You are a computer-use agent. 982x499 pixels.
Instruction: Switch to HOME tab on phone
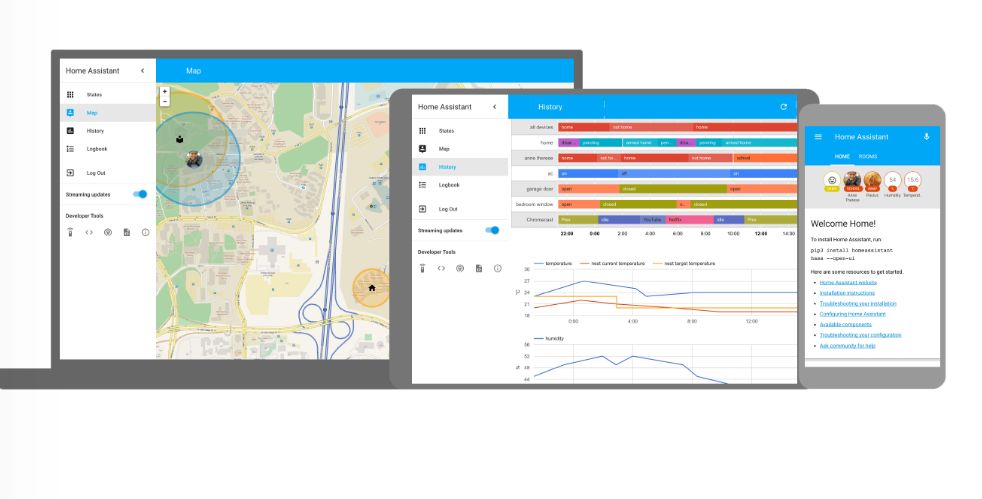tap(842, 157)
